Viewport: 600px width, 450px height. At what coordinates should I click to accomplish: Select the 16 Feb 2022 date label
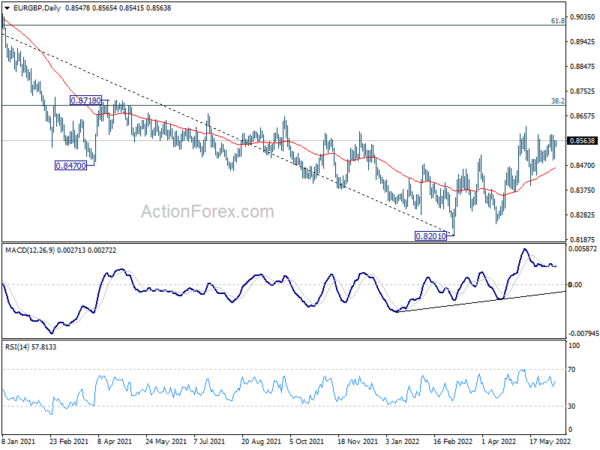[x=453, y=442]
